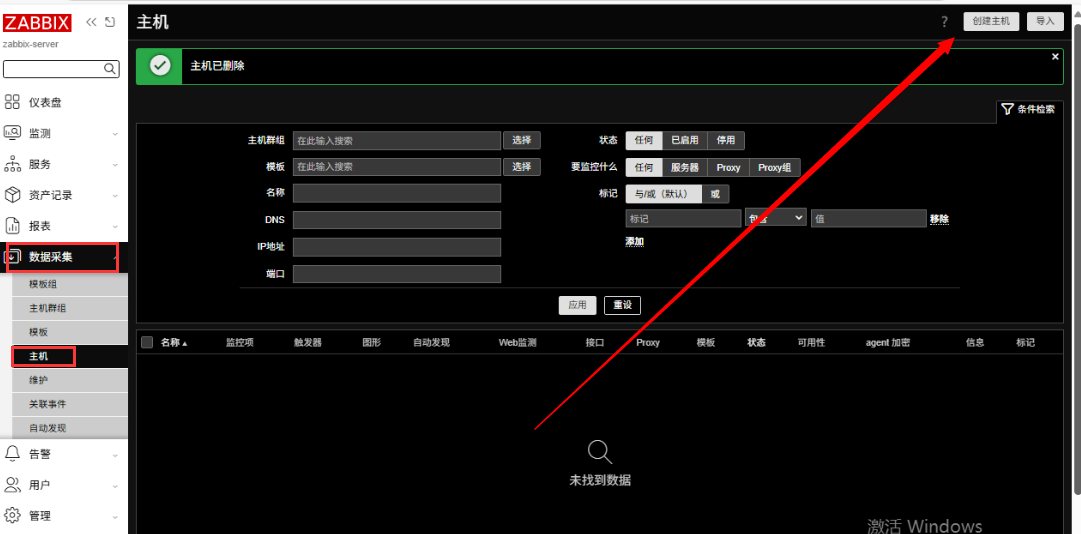Toggle the 条件检索 filter tab

coord(1028,109)
